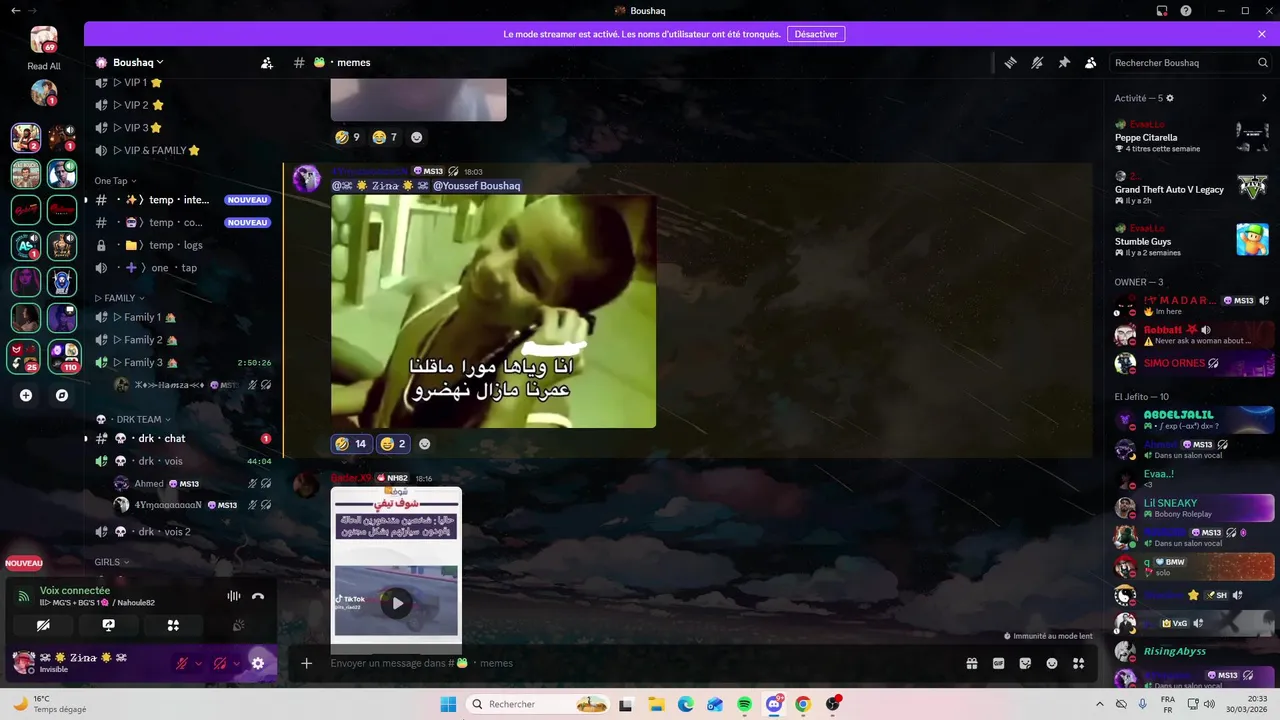The height and width of the screenshot is (720, 1280).
Task: Click member Lil SNEAKY in member list
Action: (x=1192, y=508)
